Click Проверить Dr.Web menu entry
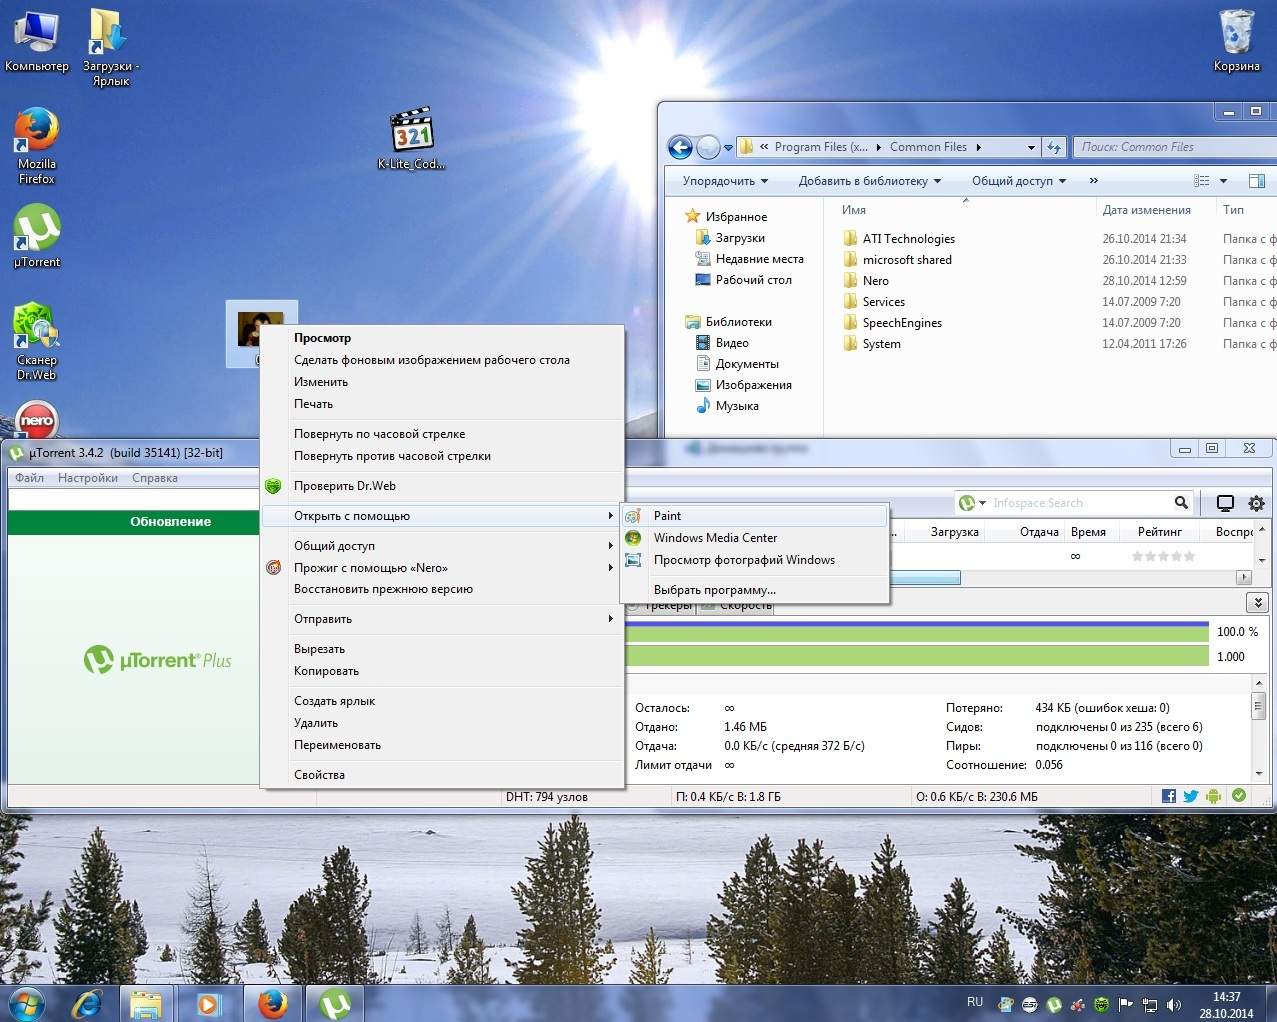 click(x=442, y=486)
